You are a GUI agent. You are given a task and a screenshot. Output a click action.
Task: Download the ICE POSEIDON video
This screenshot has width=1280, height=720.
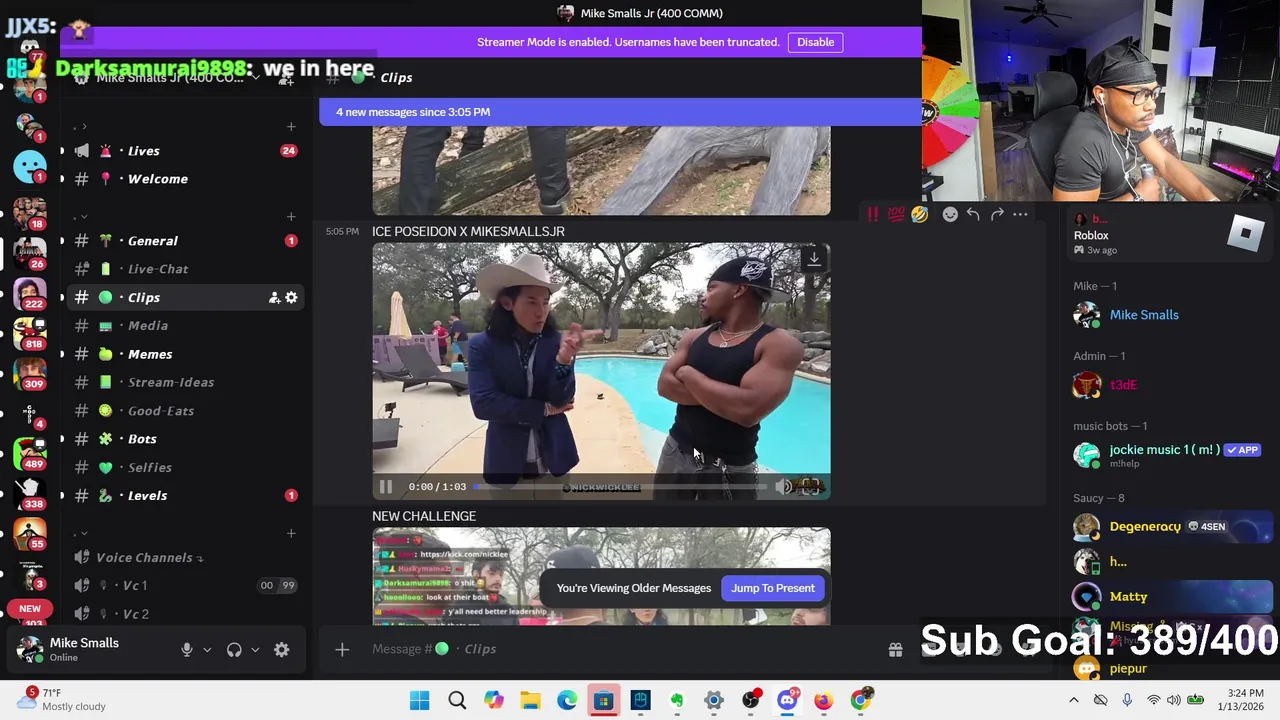click(814, 259)
